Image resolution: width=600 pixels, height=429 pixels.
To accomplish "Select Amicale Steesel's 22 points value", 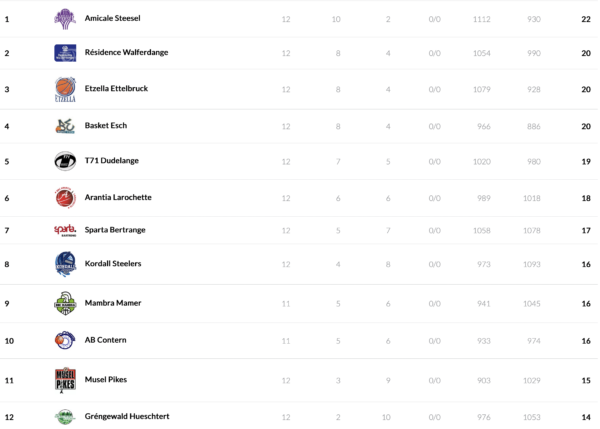I will tap(586, 19).
